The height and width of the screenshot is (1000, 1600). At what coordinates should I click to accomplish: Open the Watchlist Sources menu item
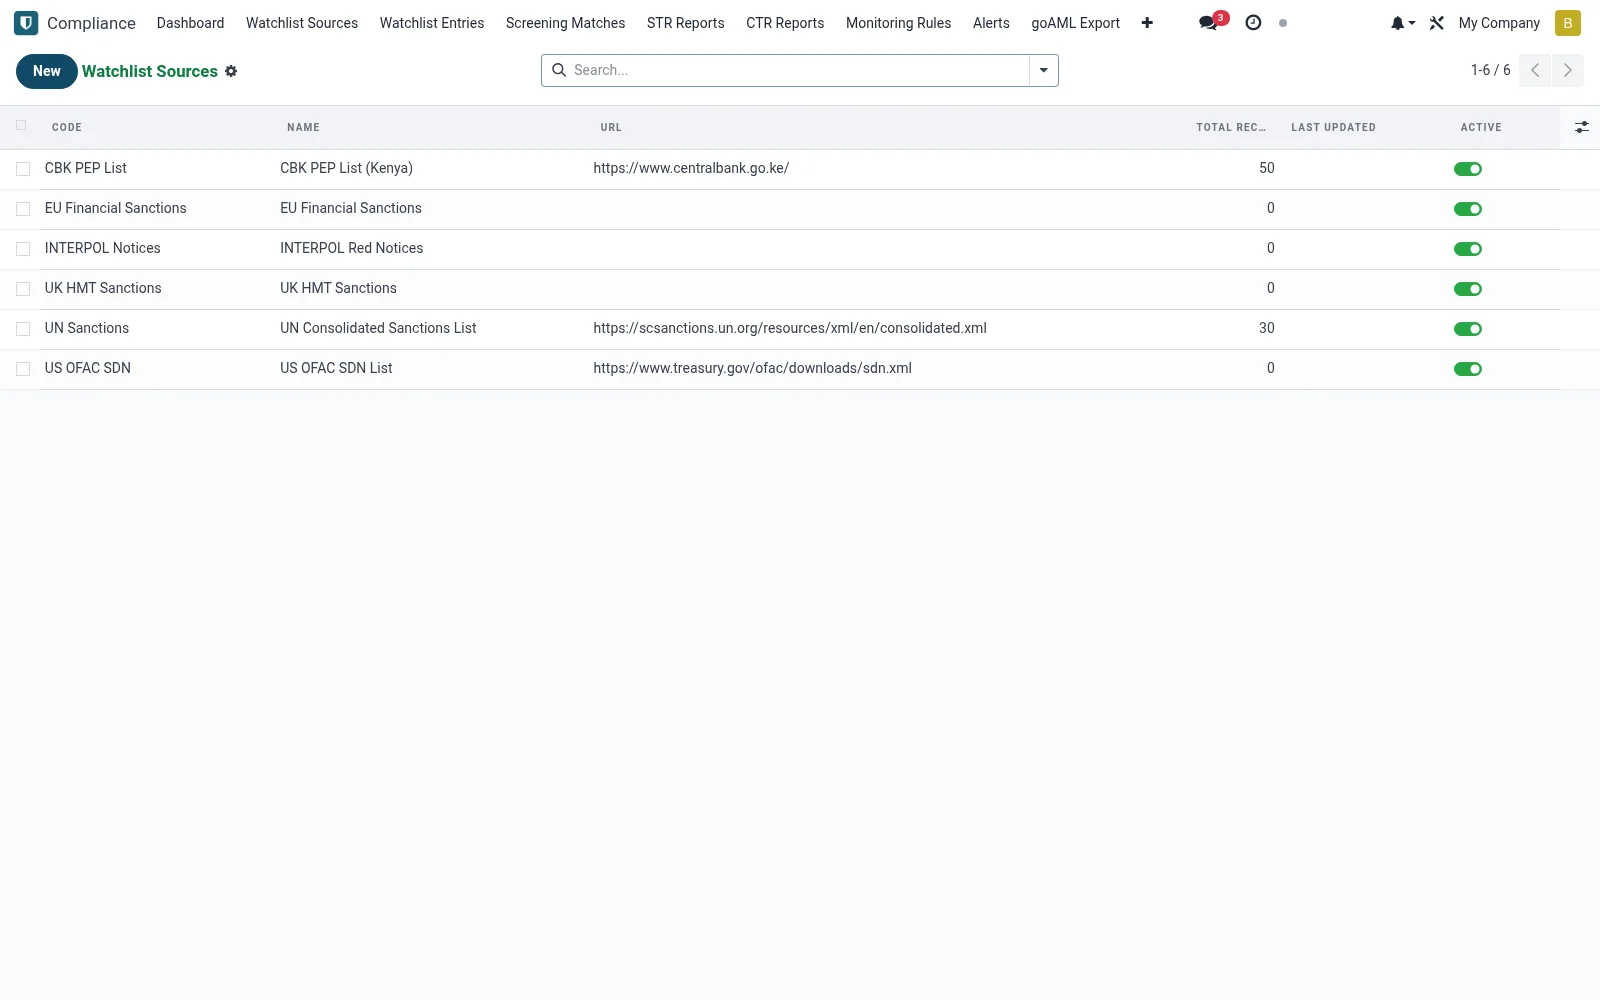302,23
